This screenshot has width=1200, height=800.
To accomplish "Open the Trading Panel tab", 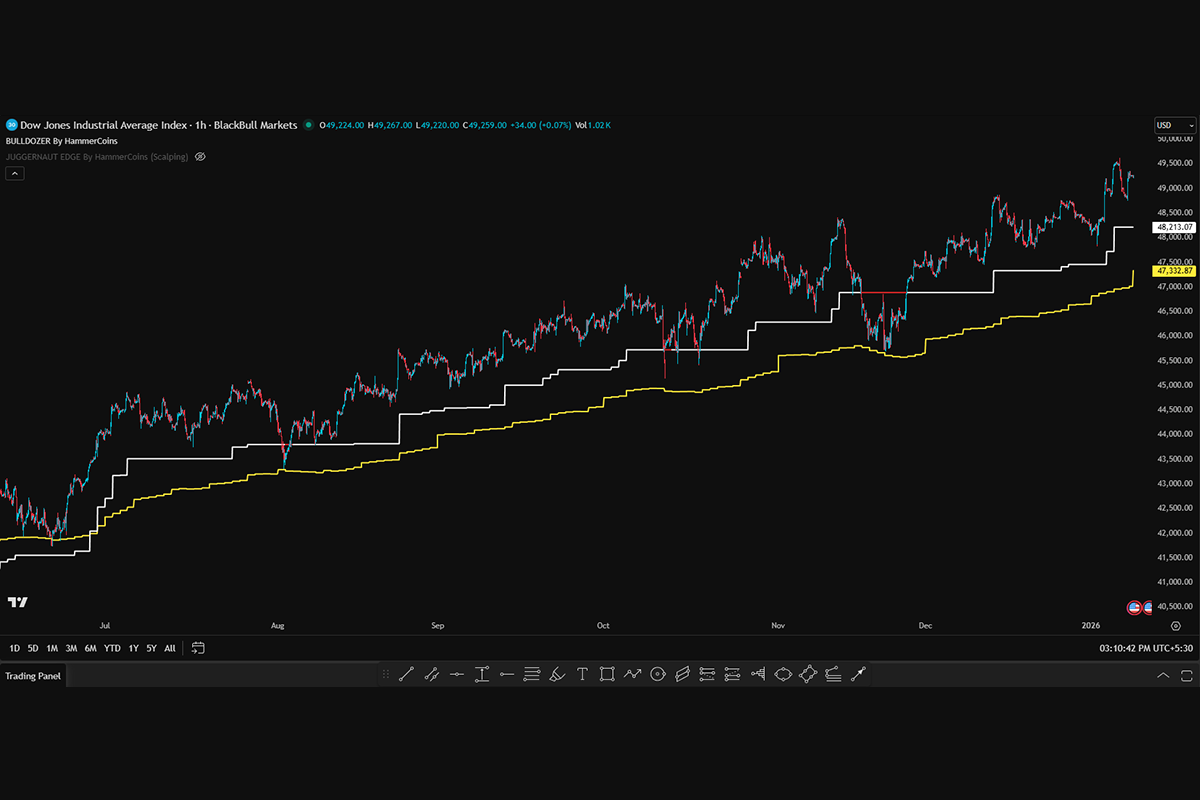I will pyautogui.click(x=33, y=676).
